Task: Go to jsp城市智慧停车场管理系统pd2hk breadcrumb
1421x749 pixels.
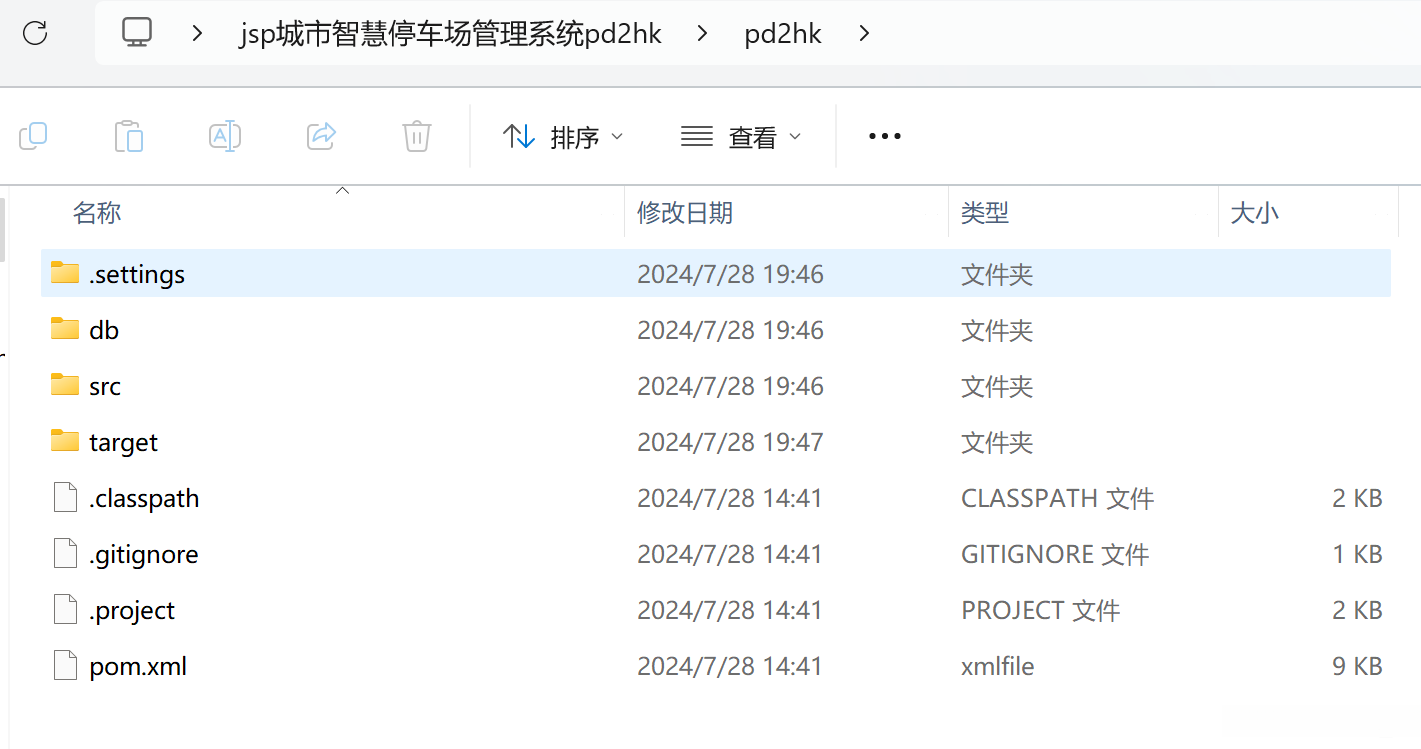Action: (x=451, y=34)
